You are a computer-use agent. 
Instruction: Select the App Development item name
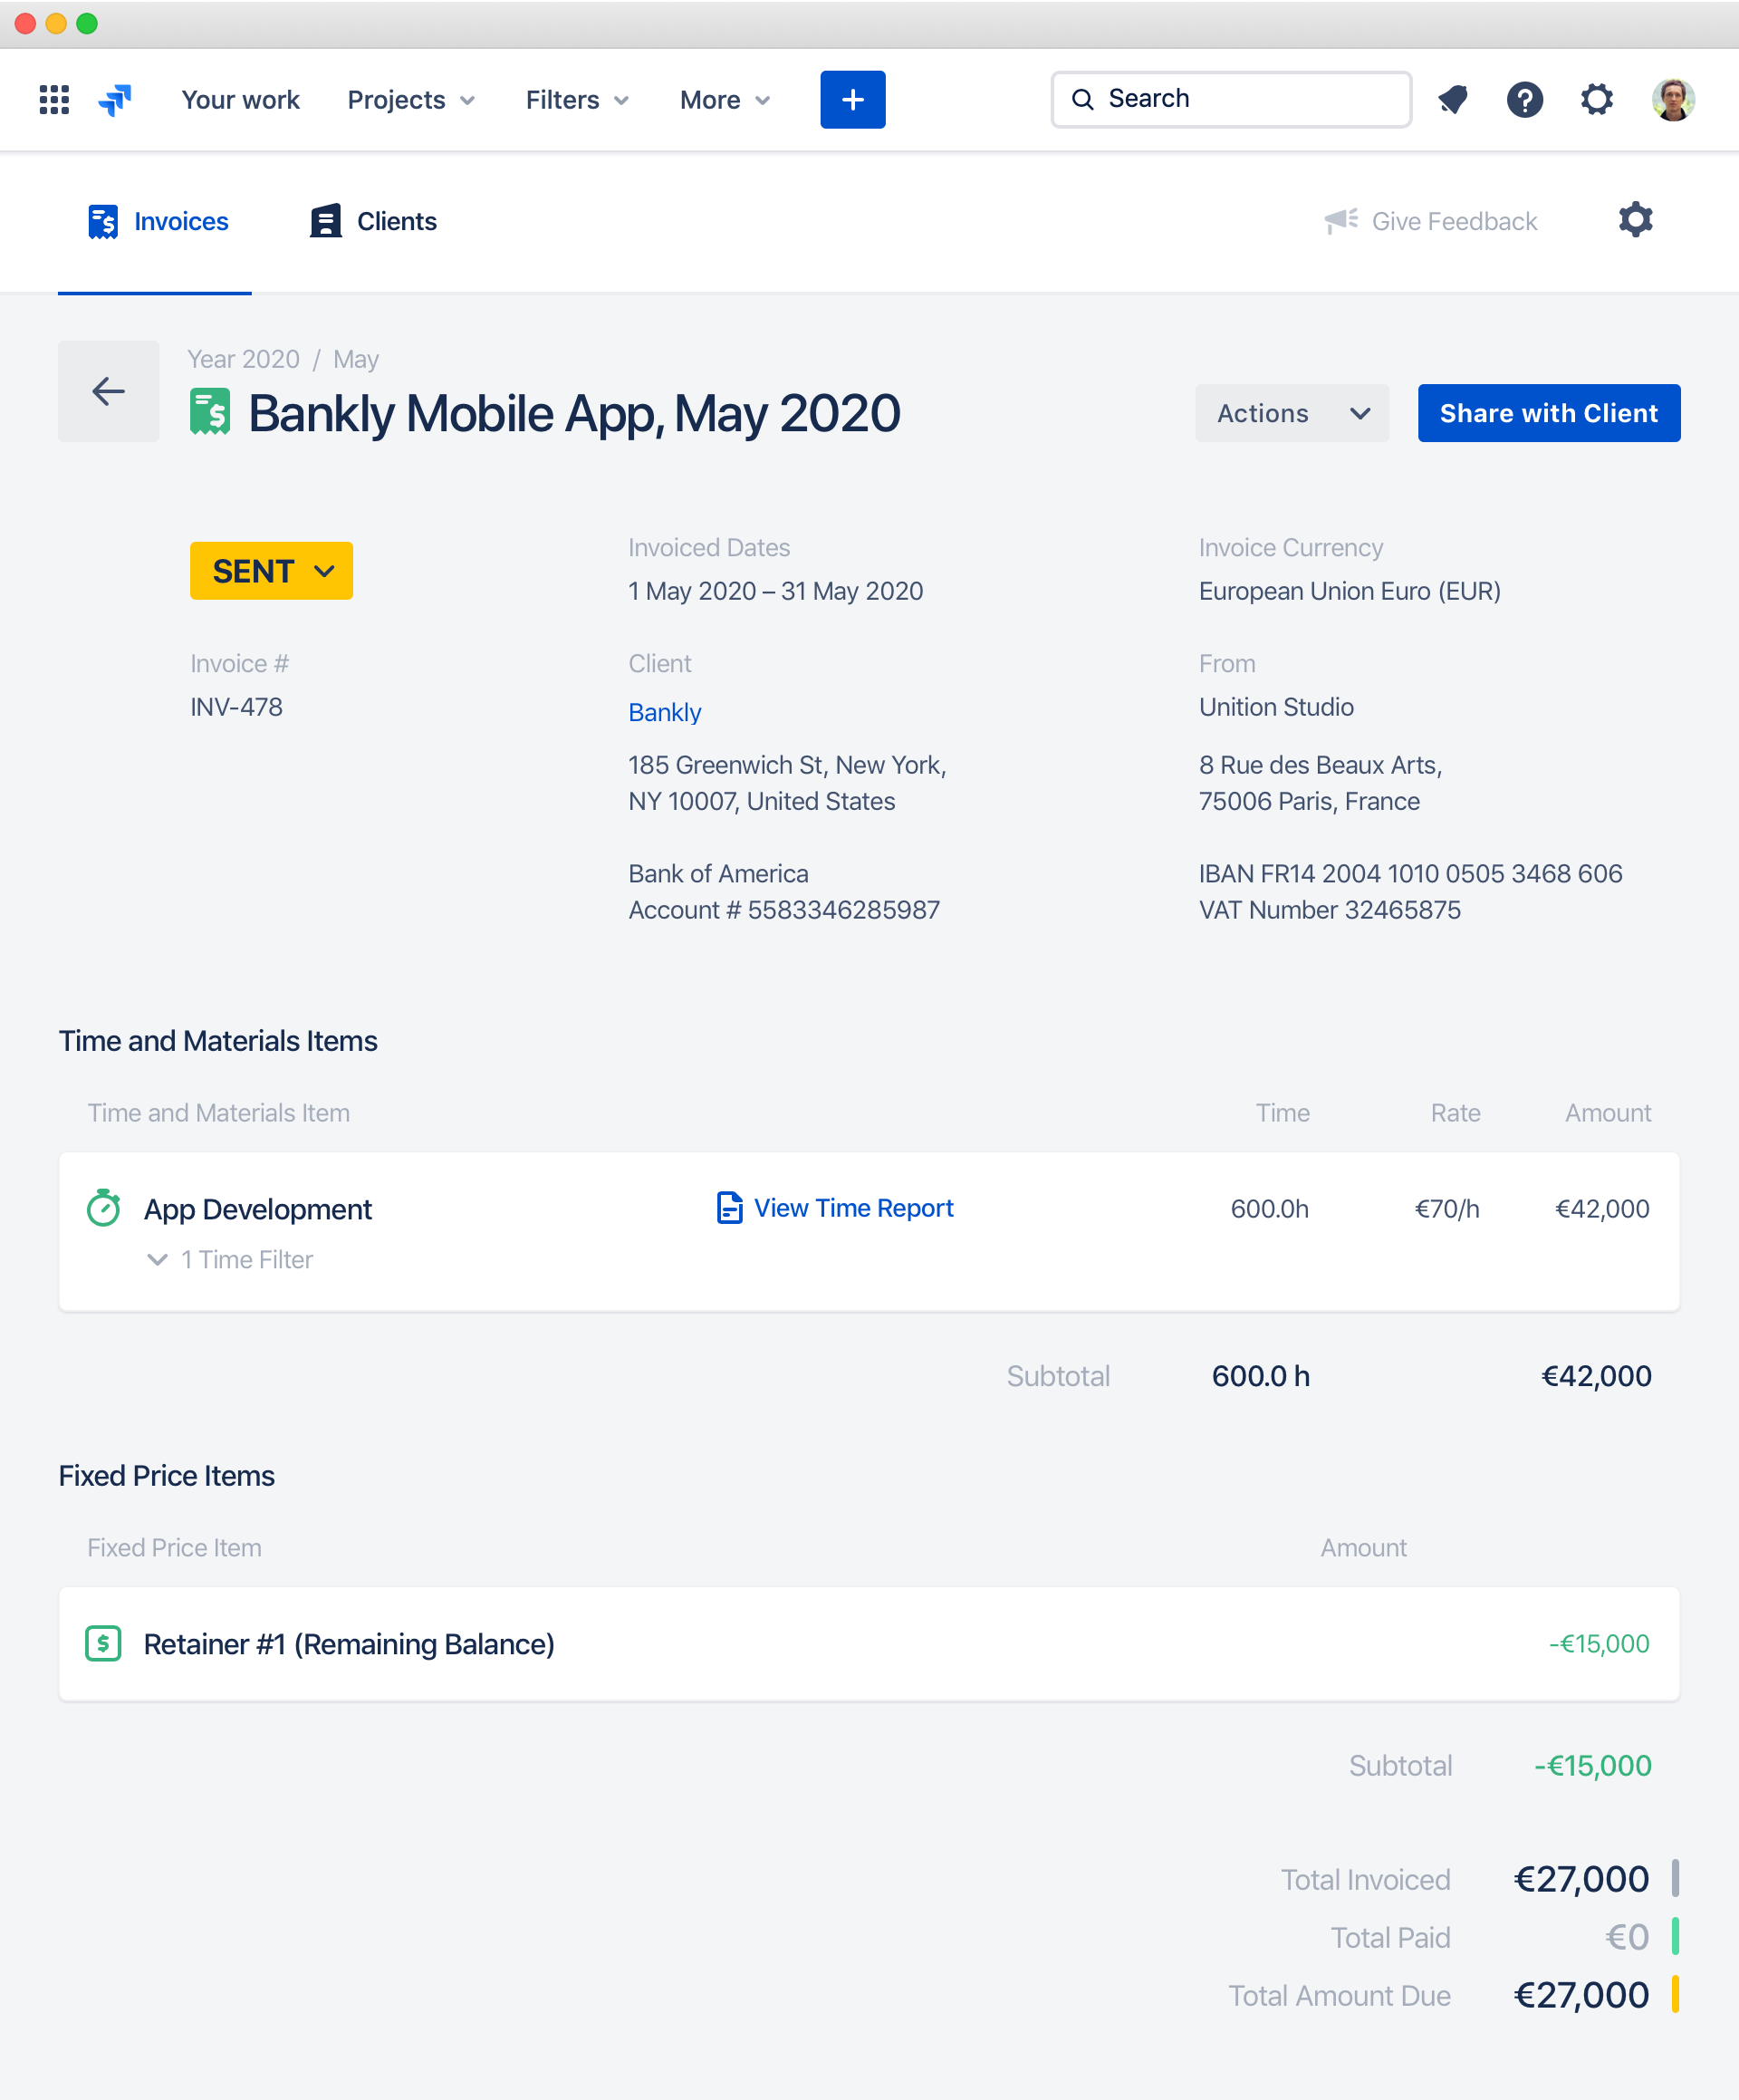coord(257,1209)
